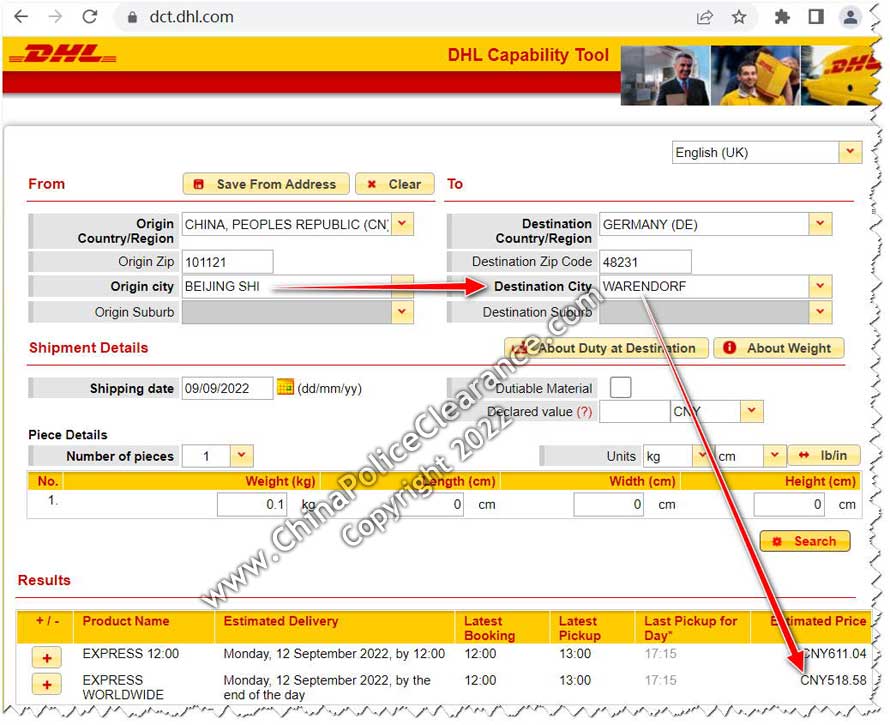Open the cm dimension units dropdown
Viewport: 890px width, 725px height.
tap(774, 455)
